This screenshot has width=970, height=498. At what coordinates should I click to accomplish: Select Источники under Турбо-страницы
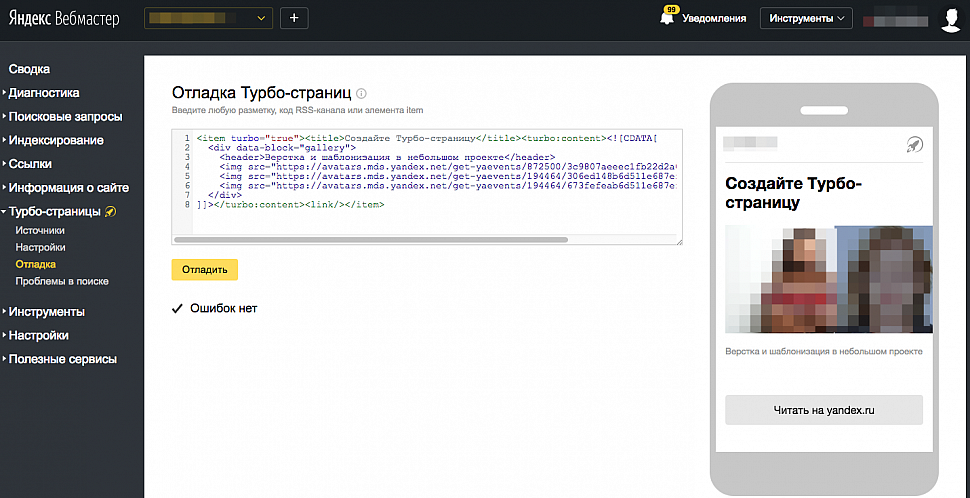click(40, 230)
